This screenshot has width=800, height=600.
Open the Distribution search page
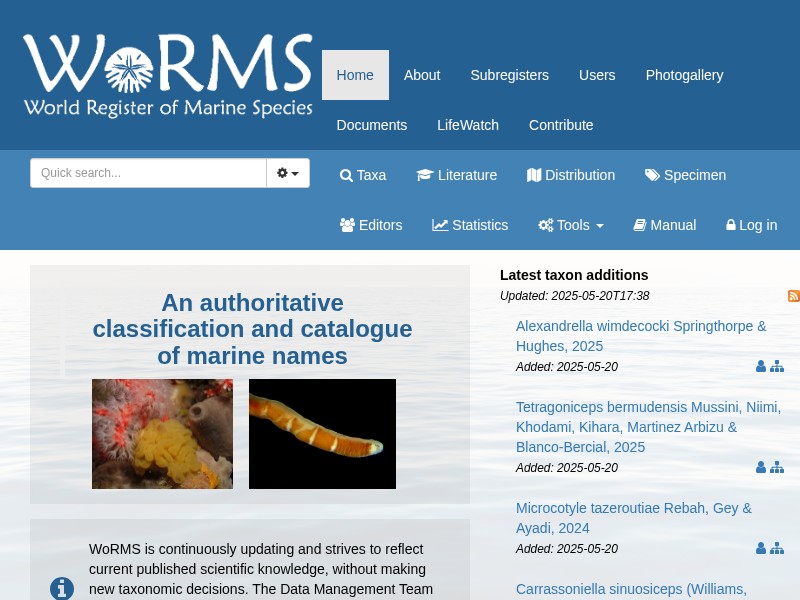pyautogui.click(x=571, y=175)
